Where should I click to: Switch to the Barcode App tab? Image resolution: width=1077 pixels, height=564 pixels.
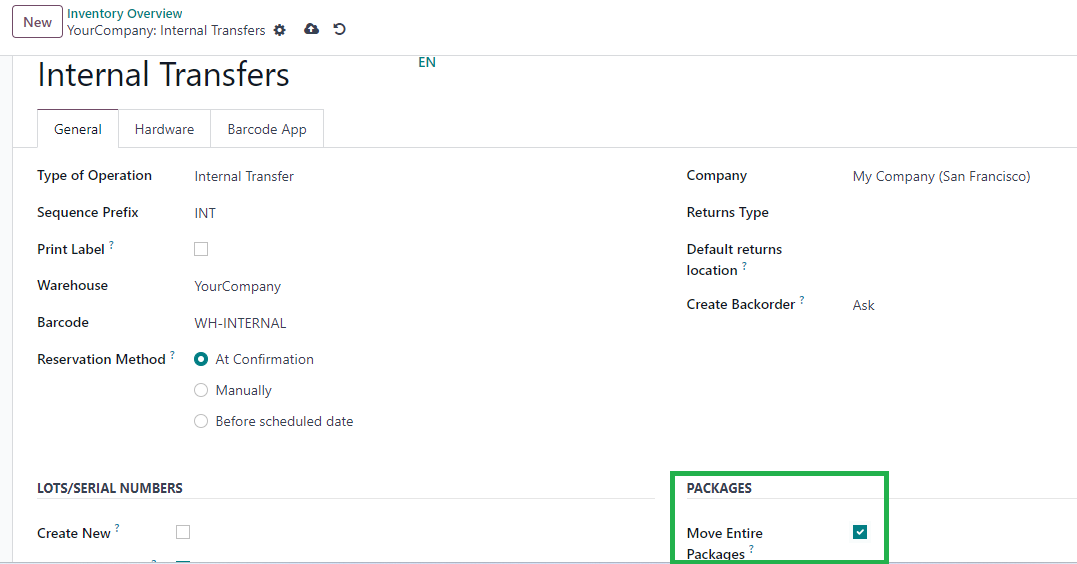click(x=267, y=129)
